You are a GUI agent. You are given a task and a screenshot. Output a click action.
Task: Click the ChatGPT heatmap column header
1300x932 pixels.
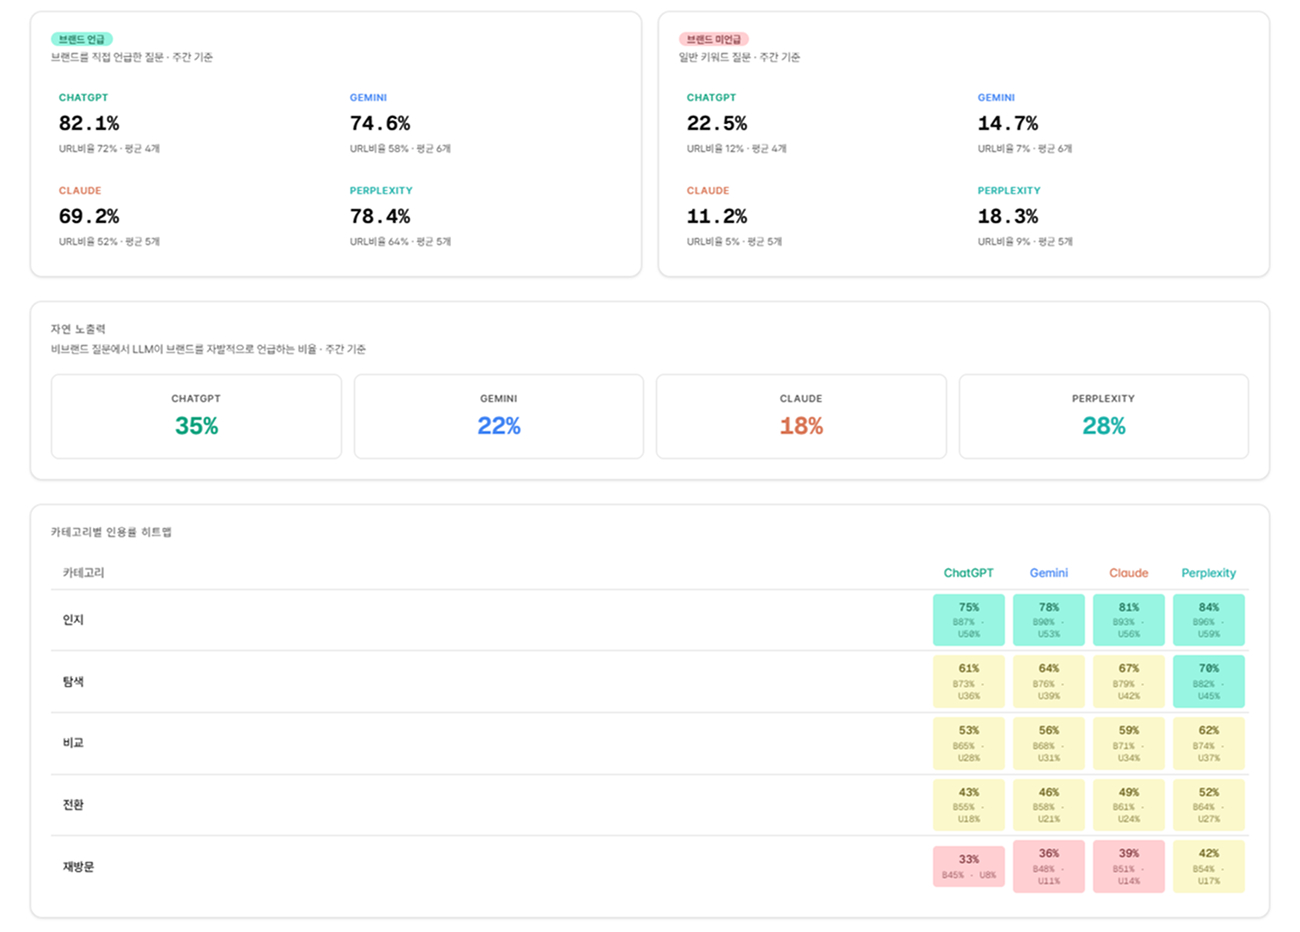tap(969, 573)
